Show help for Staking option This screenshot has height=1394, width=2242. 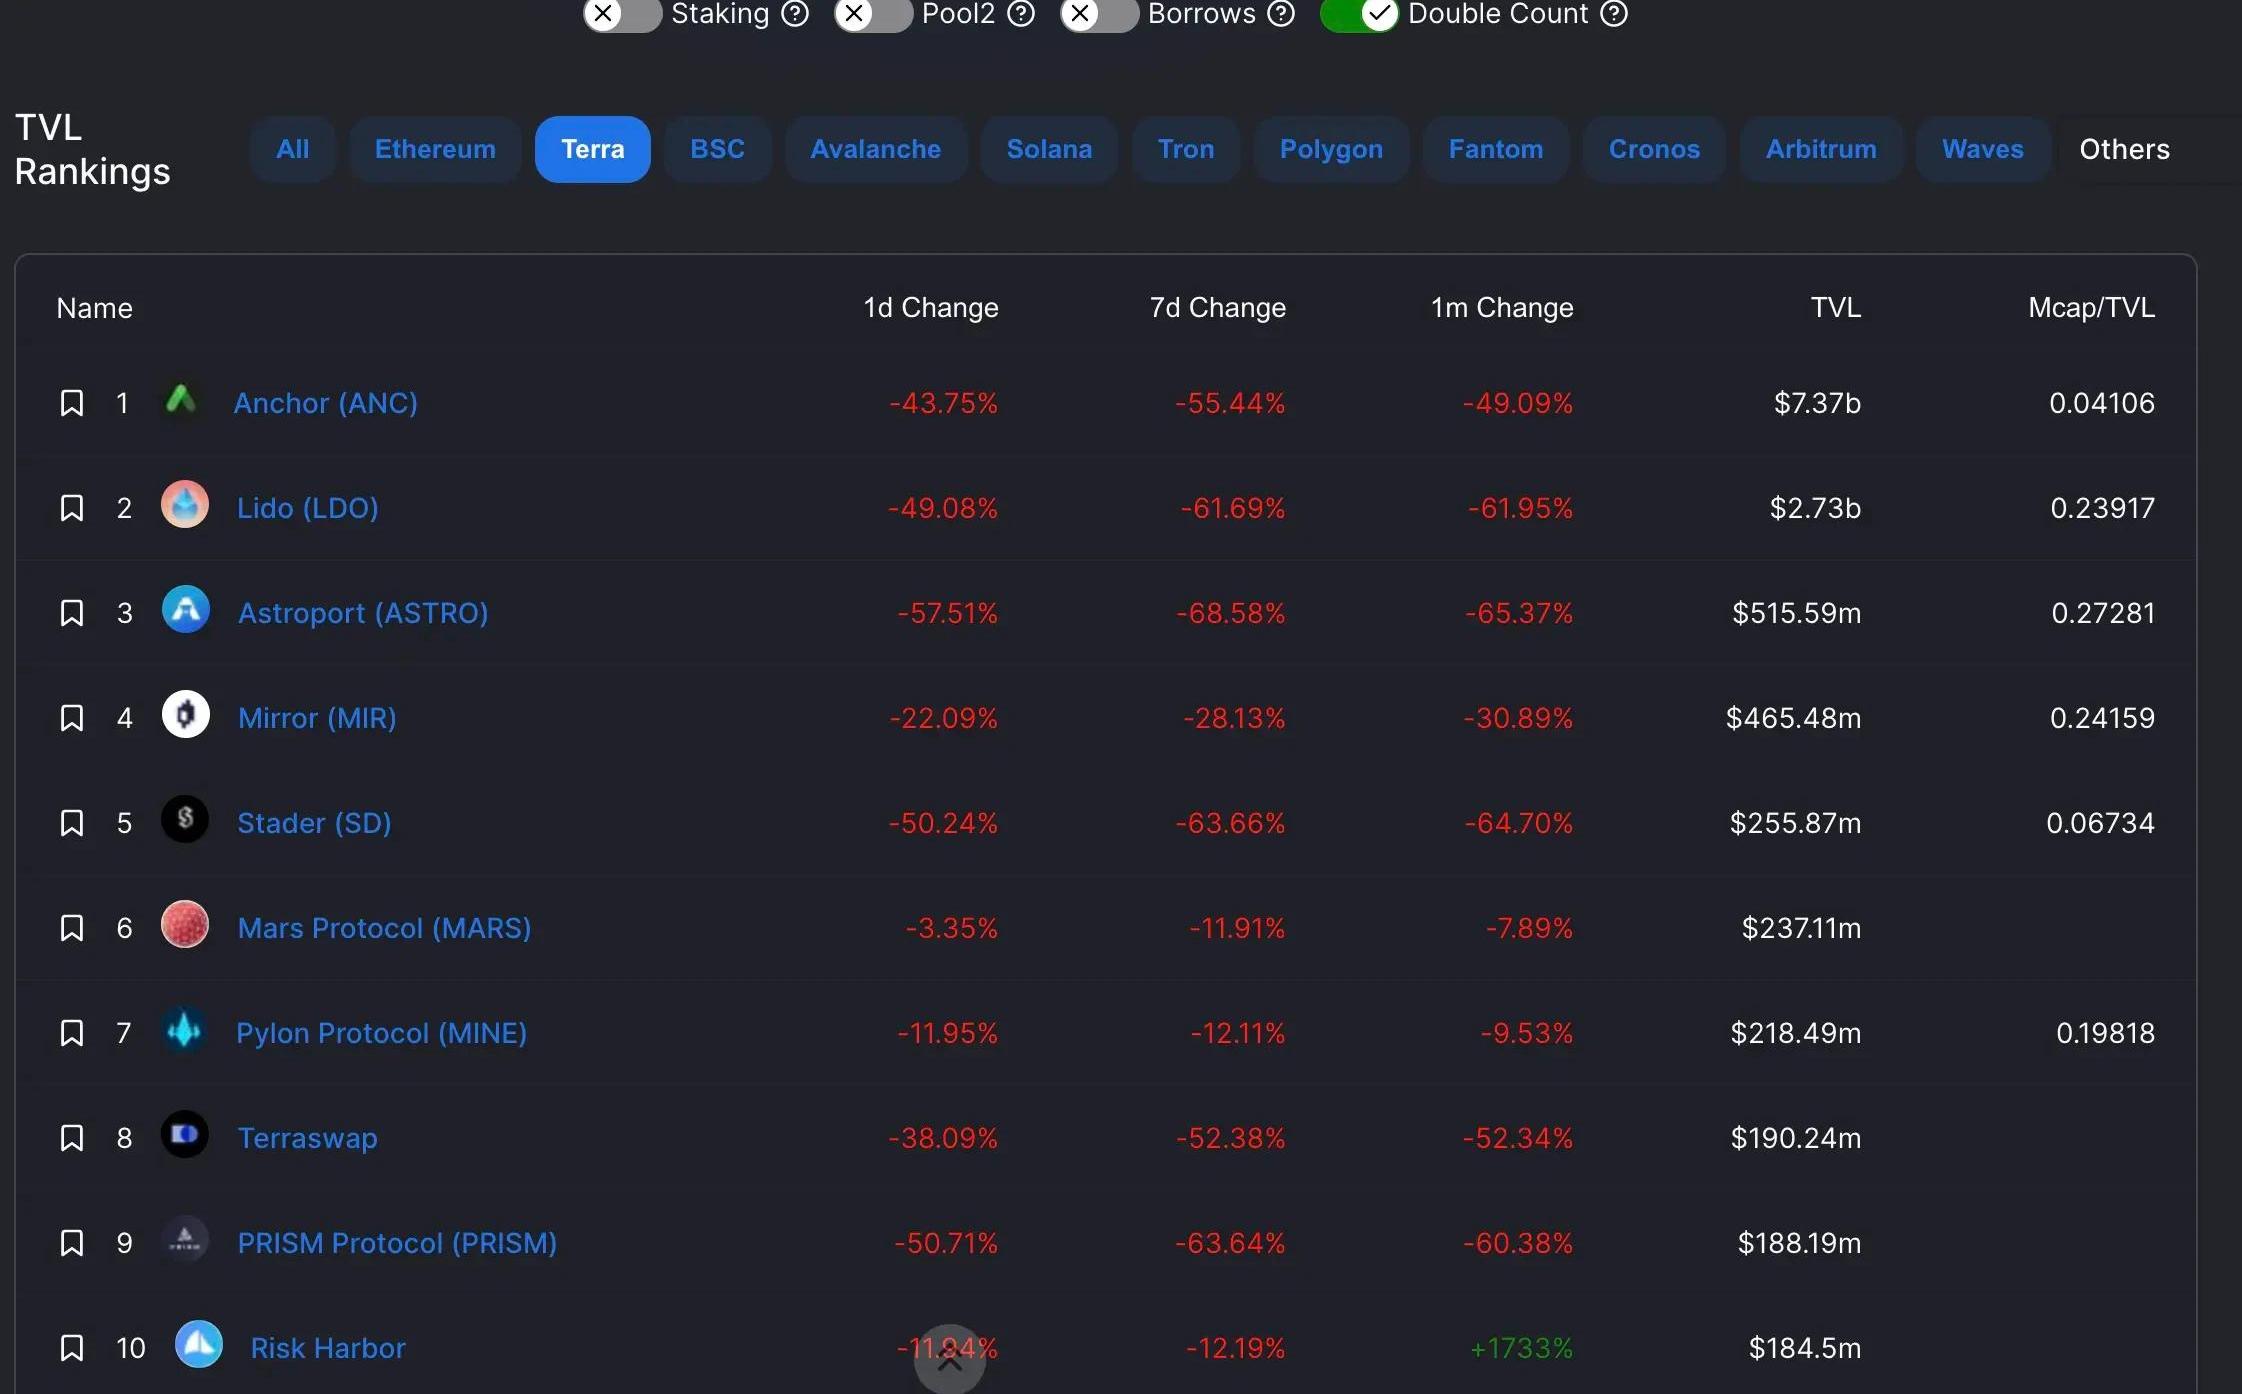795,13
